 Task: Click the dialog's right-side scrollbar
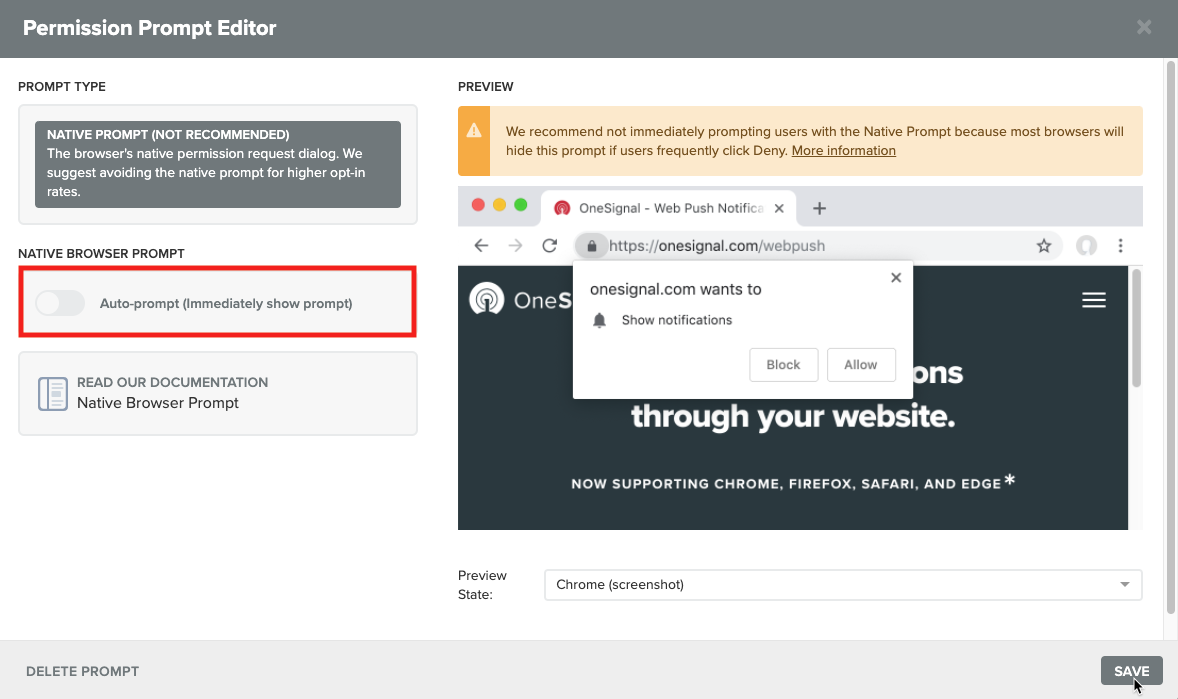click(x=1170, y=338)
